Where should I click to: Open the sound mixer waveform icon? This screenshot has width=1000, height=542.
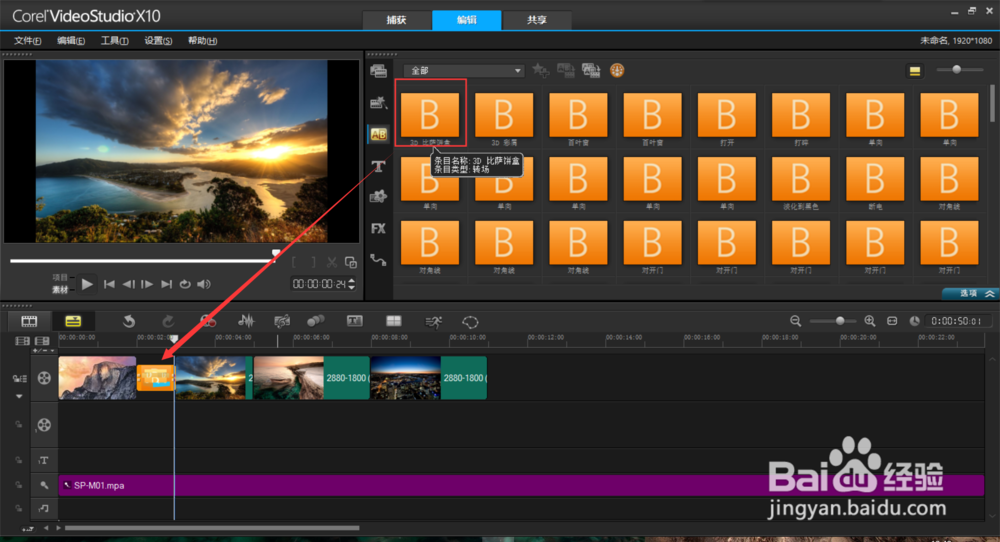point(246,321)
